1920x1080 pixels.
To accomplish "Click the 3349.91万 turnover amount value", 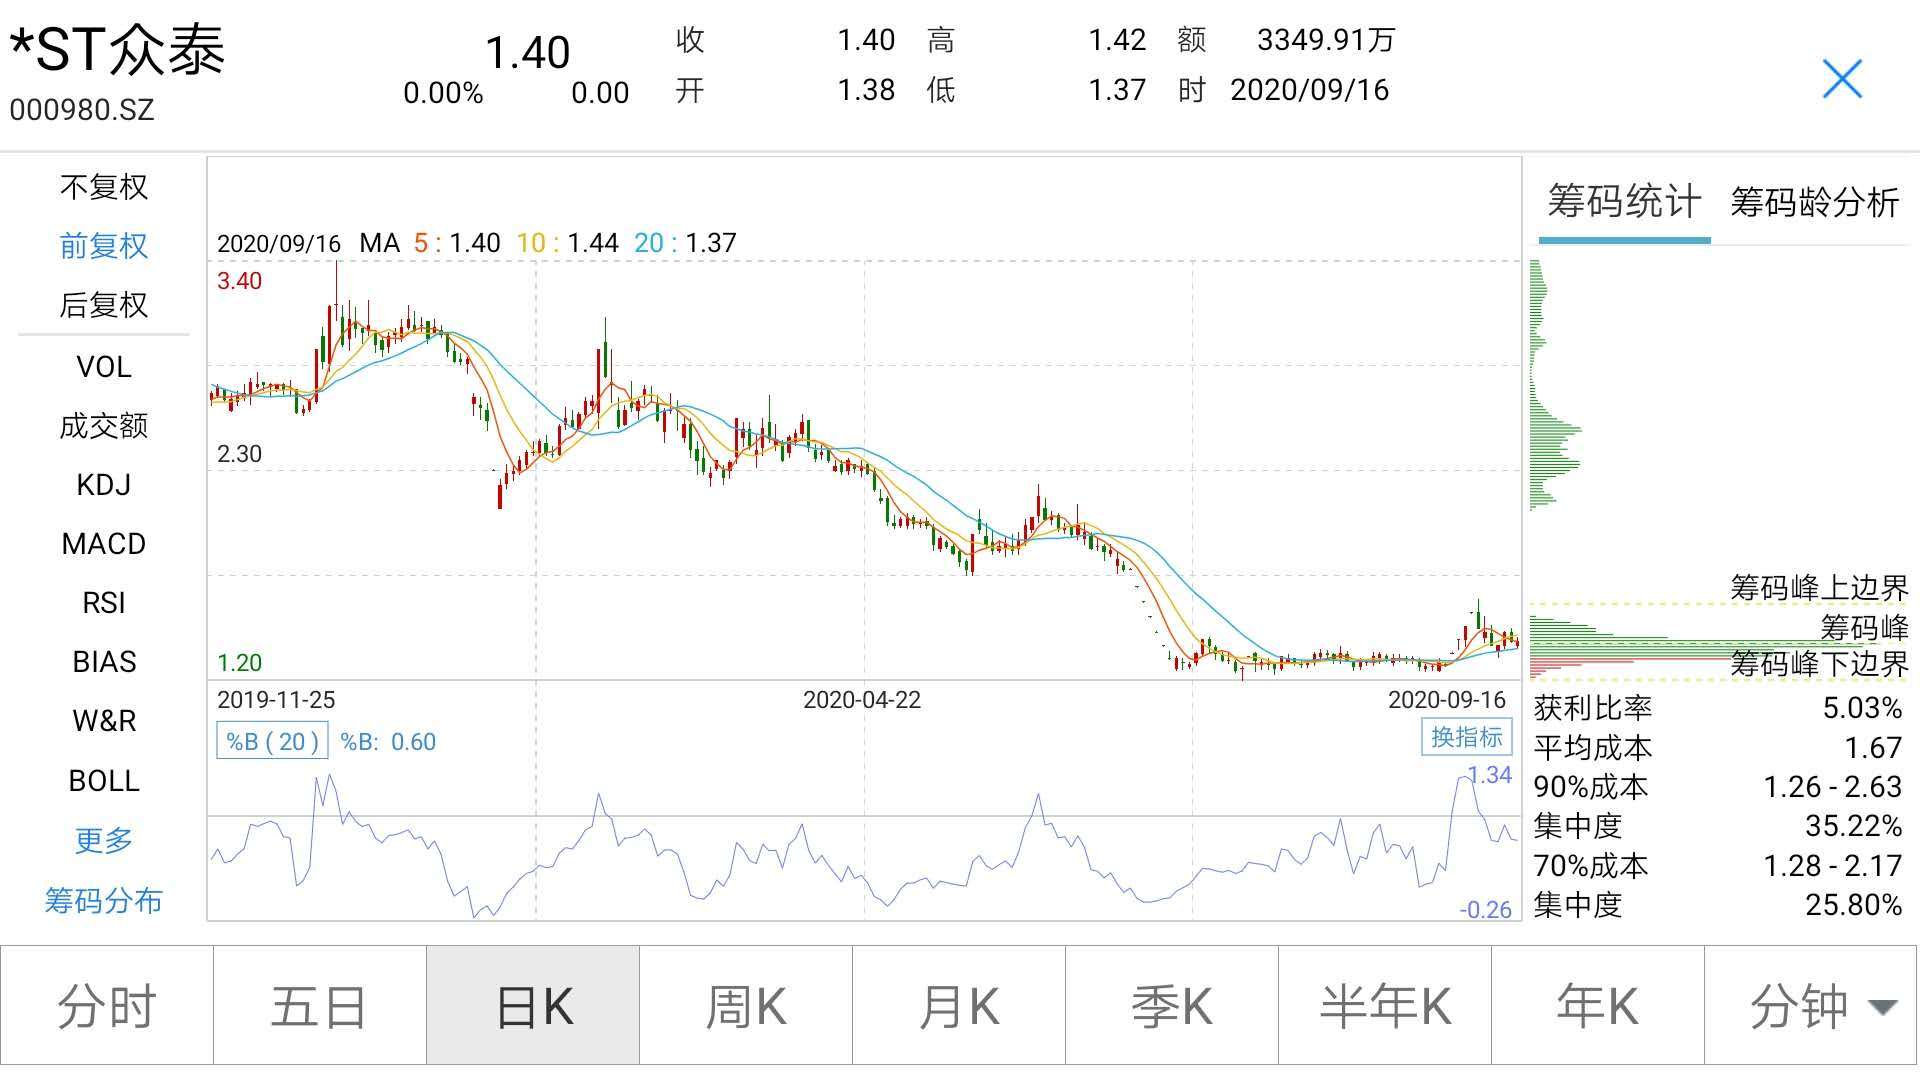I will coord(1326,40).
